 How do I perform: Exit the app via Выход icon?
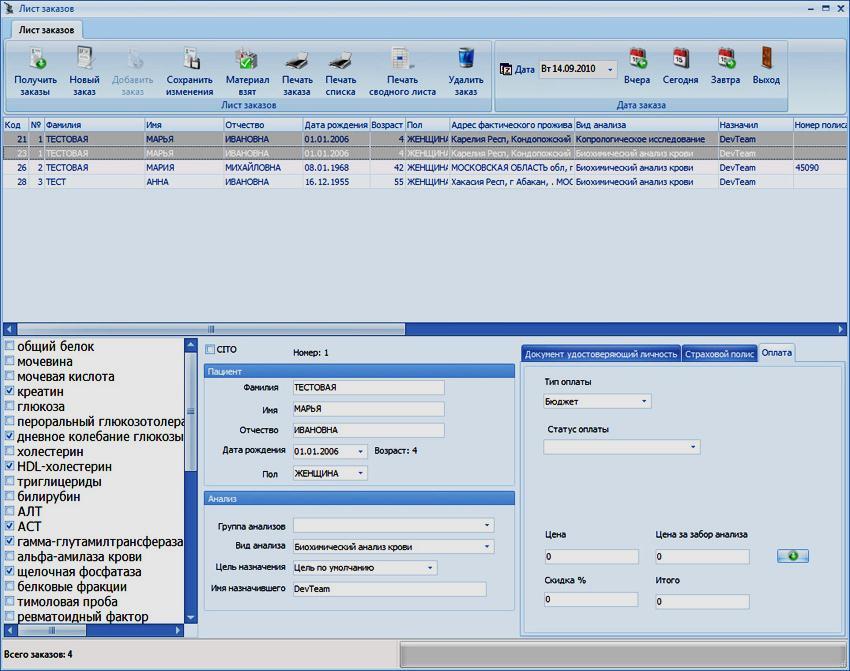click(x=766, y=60)
